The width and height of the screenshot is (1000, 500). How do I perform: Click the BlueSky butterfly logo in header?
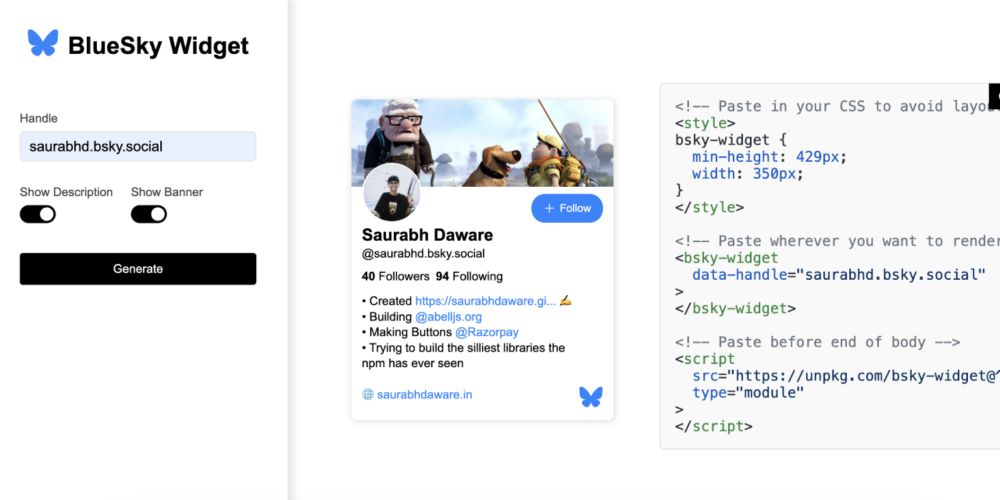tap(43, 43)
